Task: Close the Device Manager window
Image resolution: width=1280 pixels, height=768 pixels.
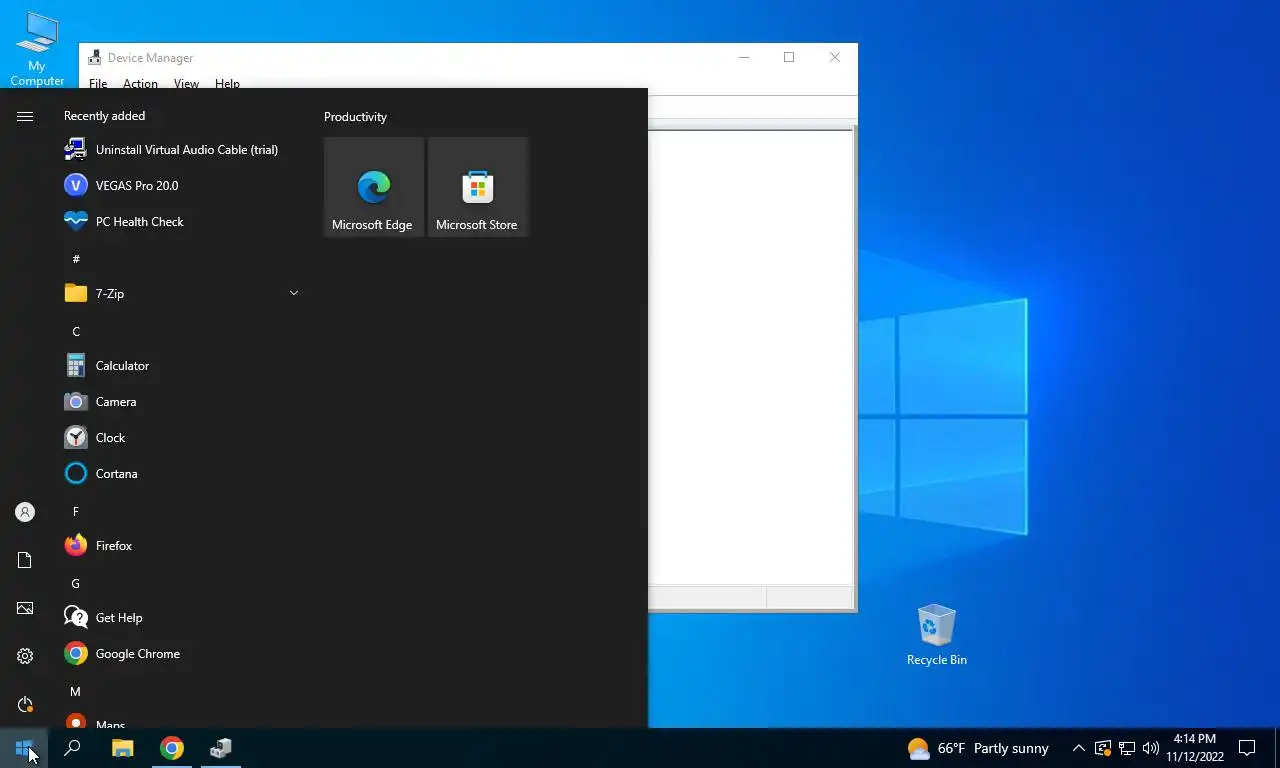Action: point(835,57)
